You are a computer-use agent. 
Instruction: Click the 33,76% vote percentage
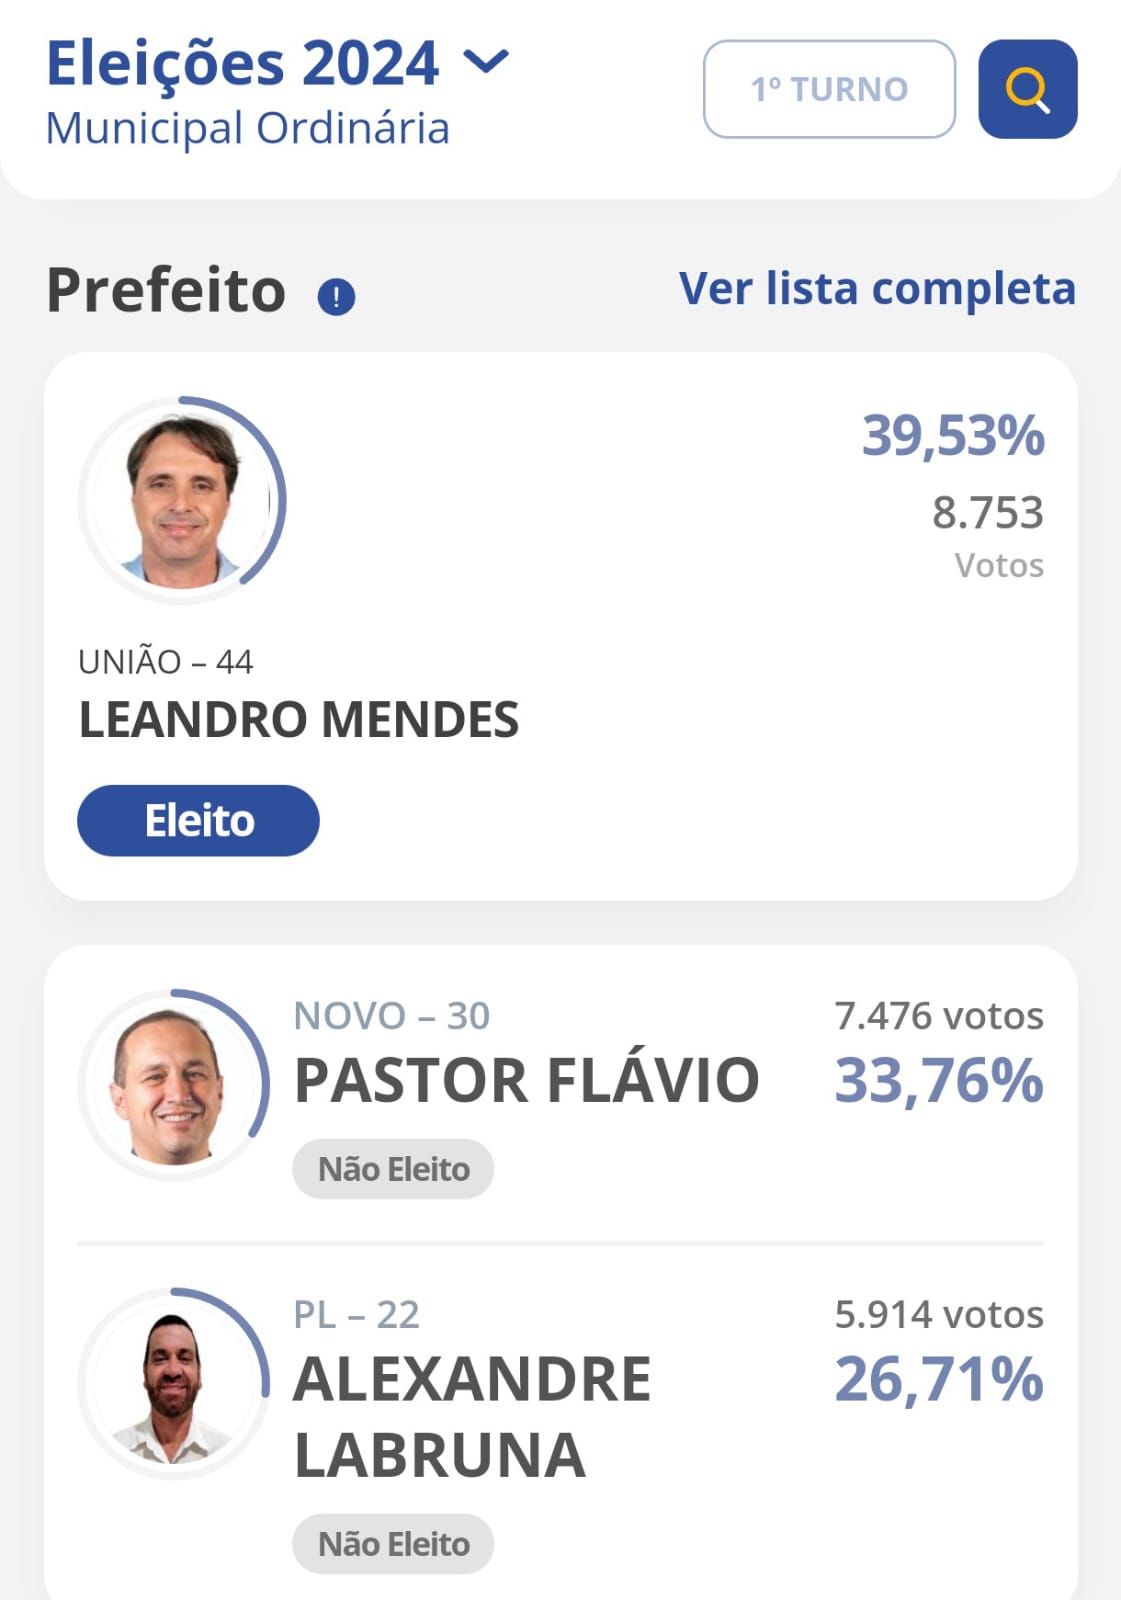click(x=939, y=1081)
